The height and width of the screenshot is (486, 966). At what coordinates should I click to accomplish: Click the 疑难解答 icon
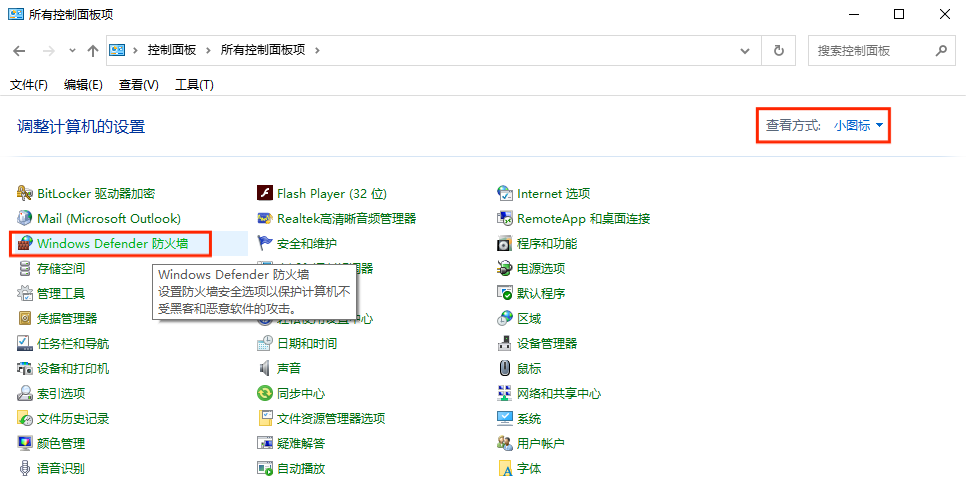[x=265, y=443]
